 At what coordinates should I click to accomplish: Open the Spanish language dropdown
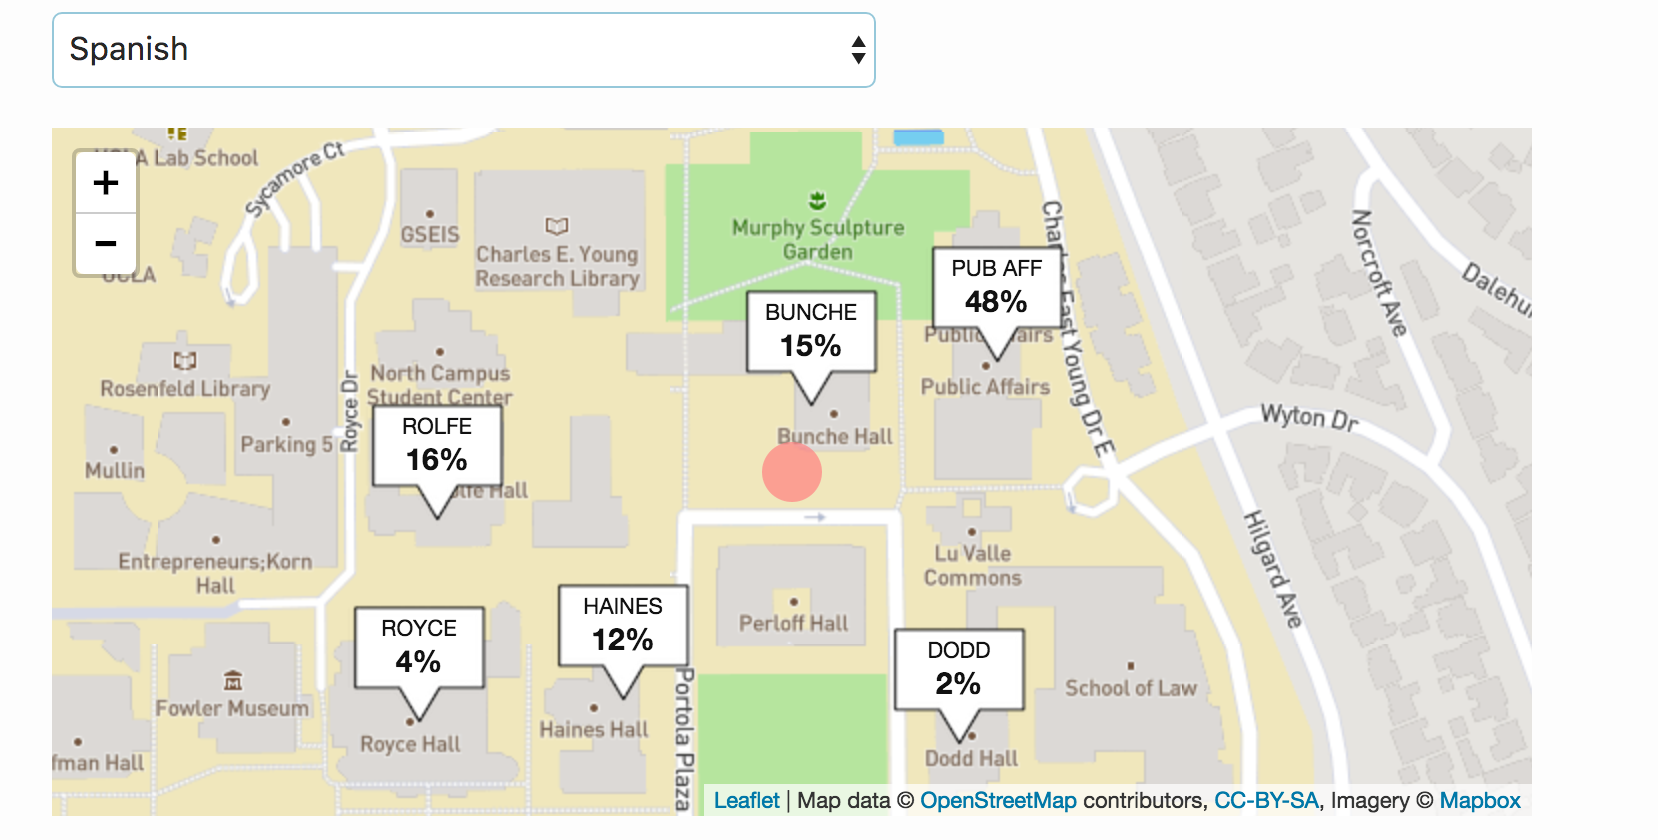pyautogui.click(x=463, y=50)
